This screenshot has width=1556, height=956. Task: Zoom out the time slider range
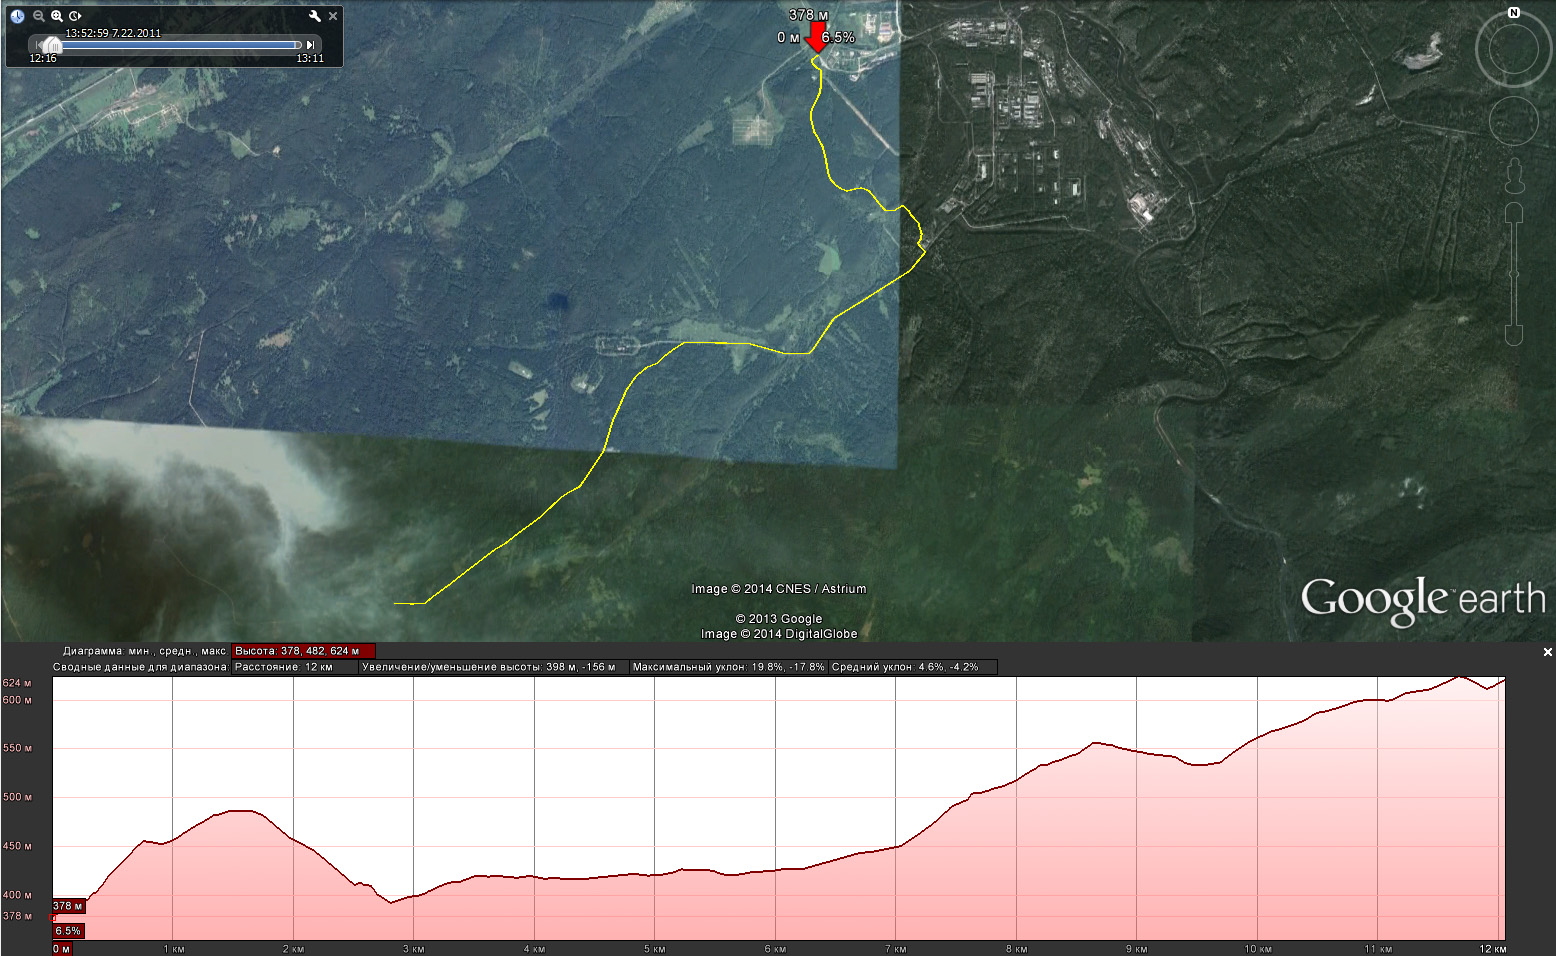pyautogui.click(x=39, y=16)
